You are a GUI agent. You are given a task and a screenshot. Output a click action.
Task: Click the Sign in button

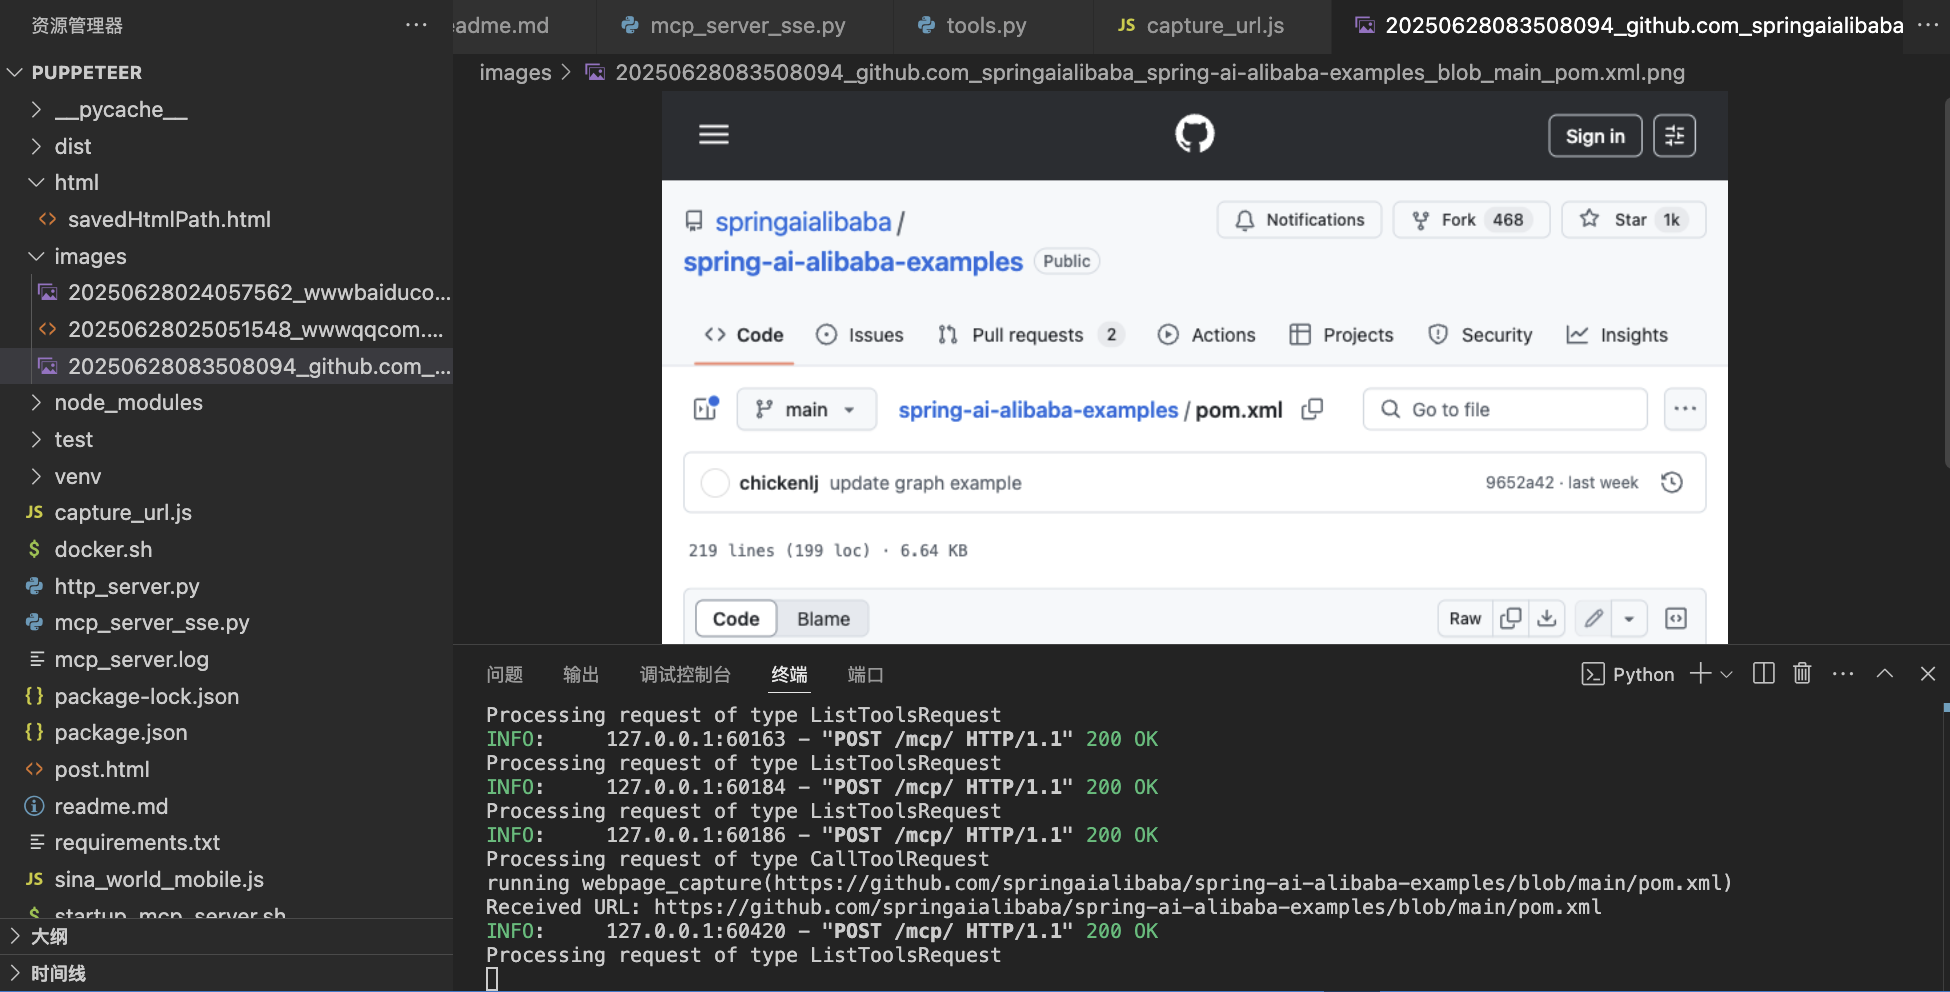pos(1595,136)
